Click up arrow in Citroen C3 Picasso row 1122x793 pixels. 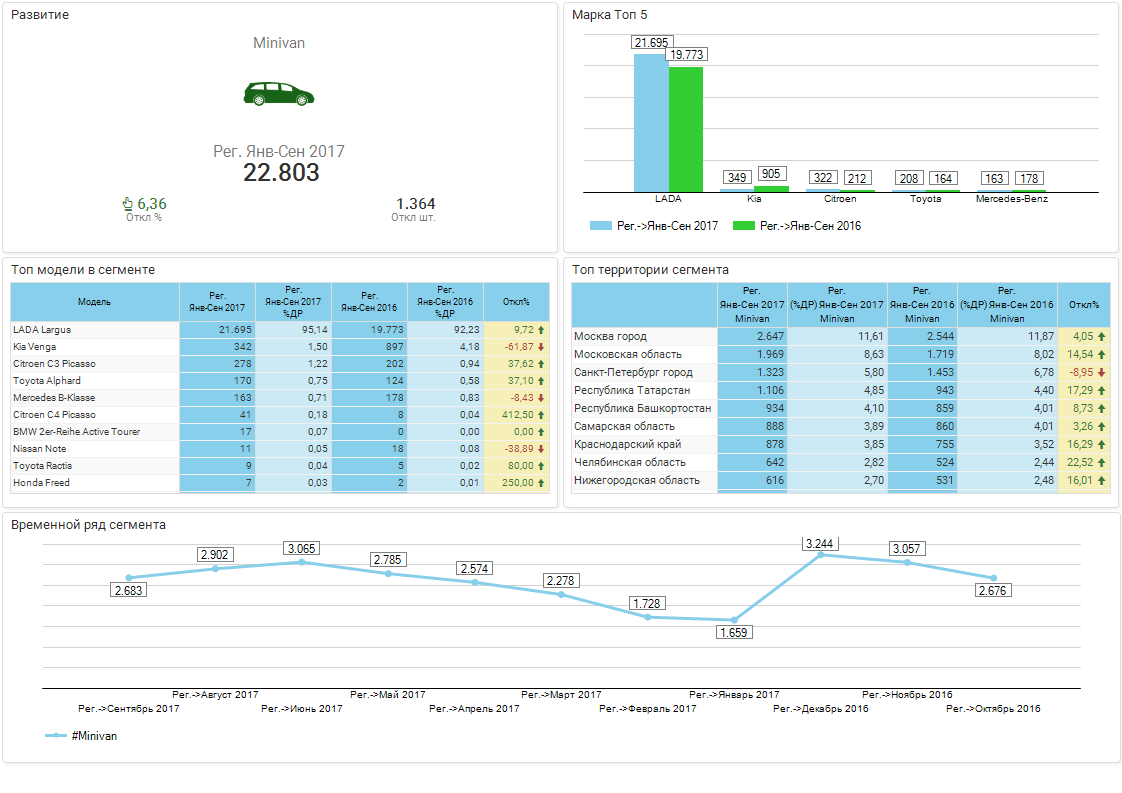pyautogui.click(x=541, y=364)
